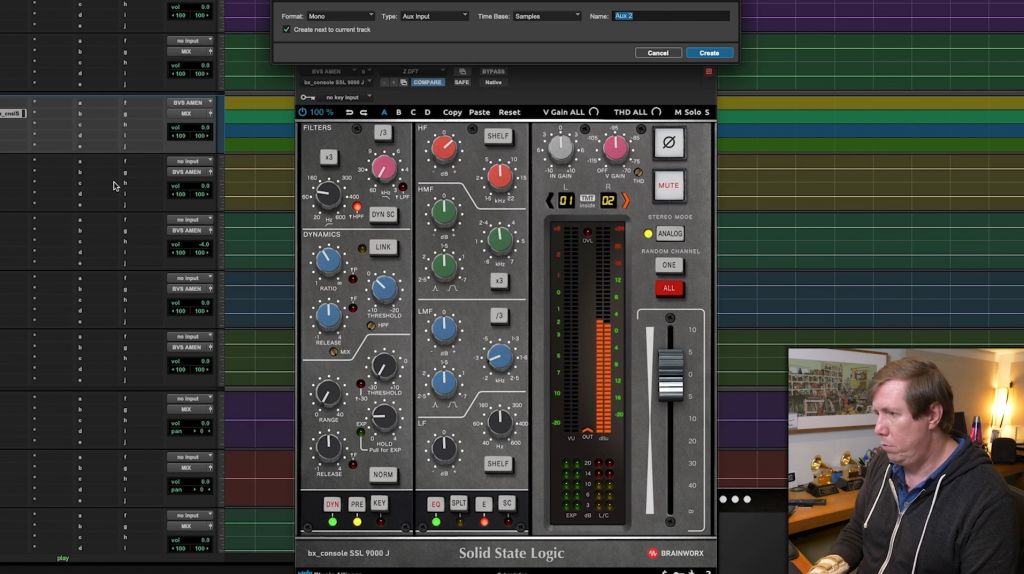The height and width of the screenshot is (574, 1024).
Task: Click the blue LMF frequency knob
Action: coord(500,357)
